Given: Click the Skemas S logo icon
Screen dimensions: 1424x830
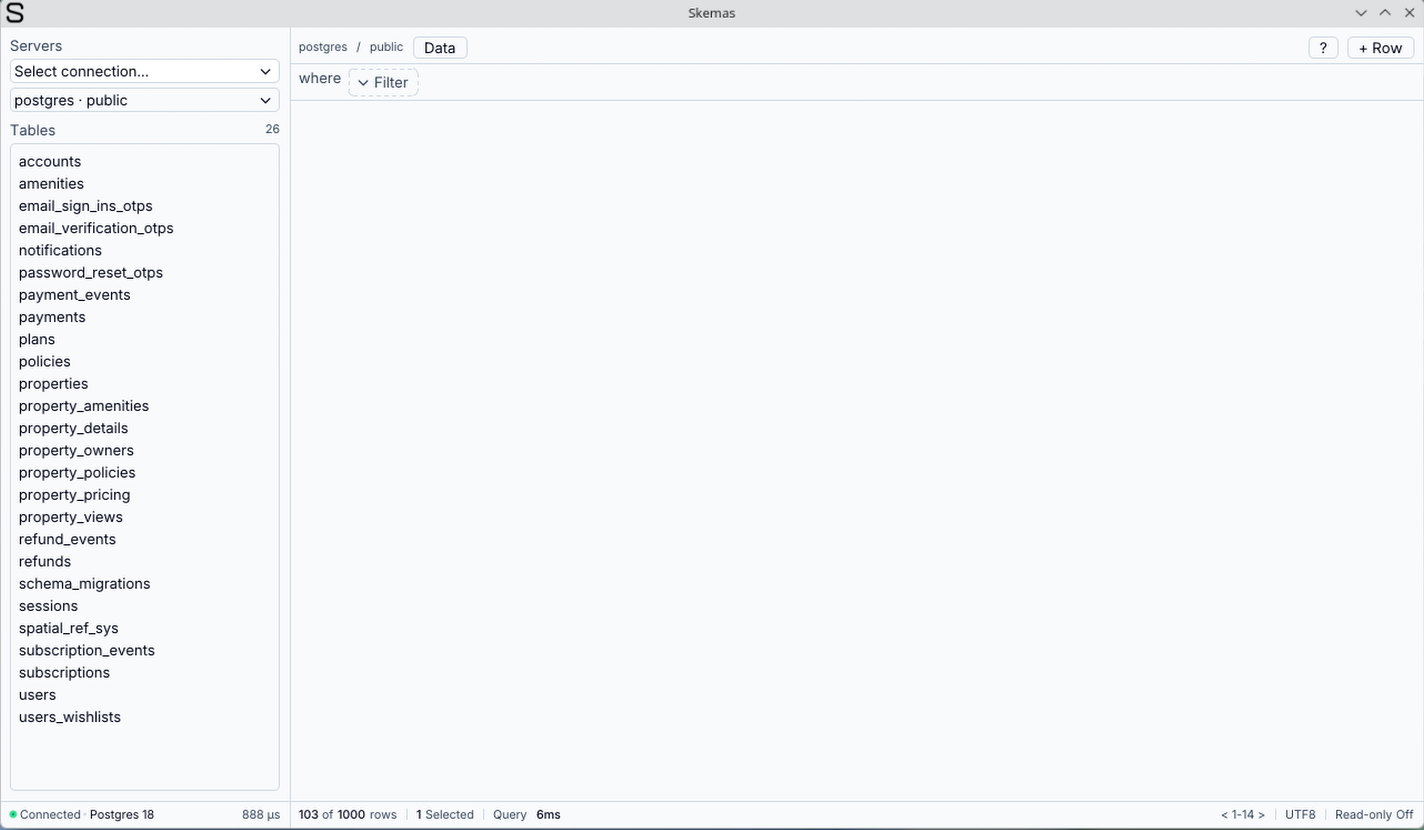Looking at the screenshot, I should [x=15, y=13].
